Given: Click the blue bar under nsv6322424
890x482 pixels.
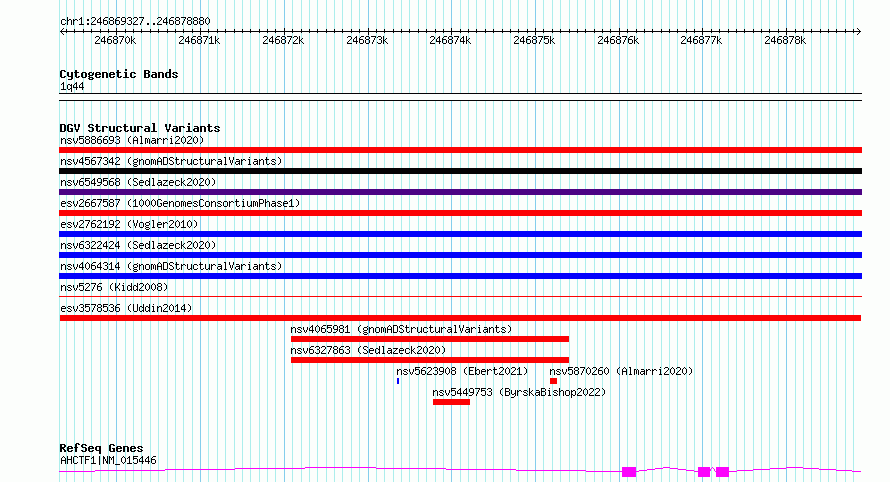Looking at the screenshot, I should click(460, 255).
